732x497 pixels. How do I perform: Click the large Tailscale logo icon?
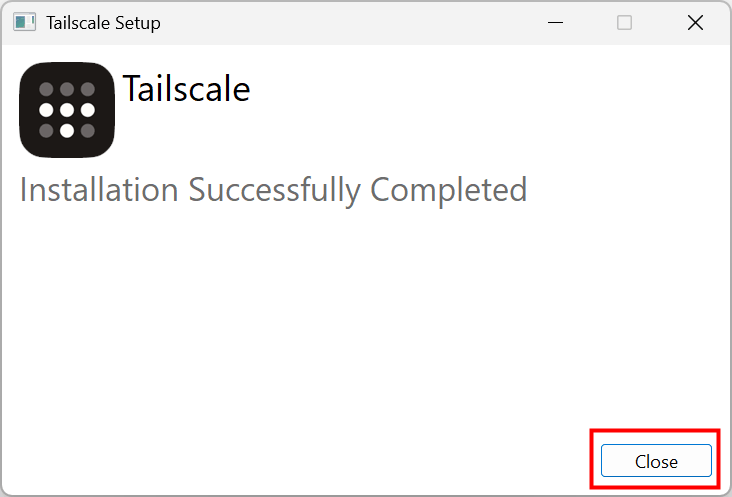tap(67, 110)
